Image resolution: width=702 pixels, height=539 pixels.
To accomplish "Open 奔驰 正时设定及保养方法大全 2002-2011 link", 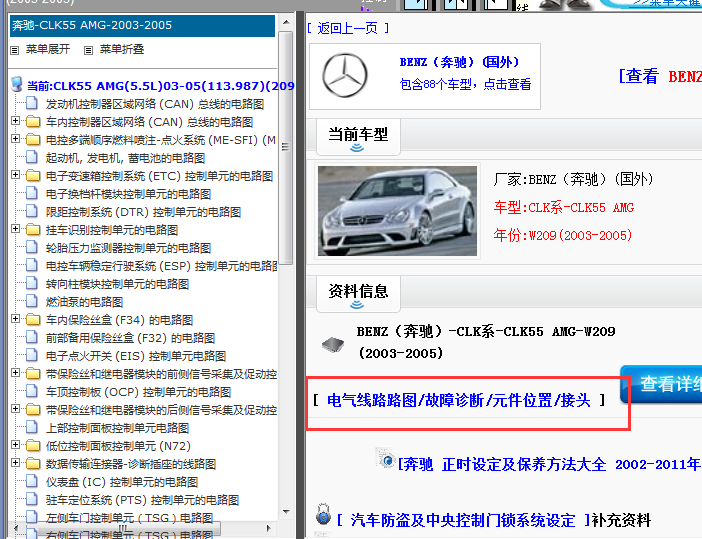I will (550, 465).
